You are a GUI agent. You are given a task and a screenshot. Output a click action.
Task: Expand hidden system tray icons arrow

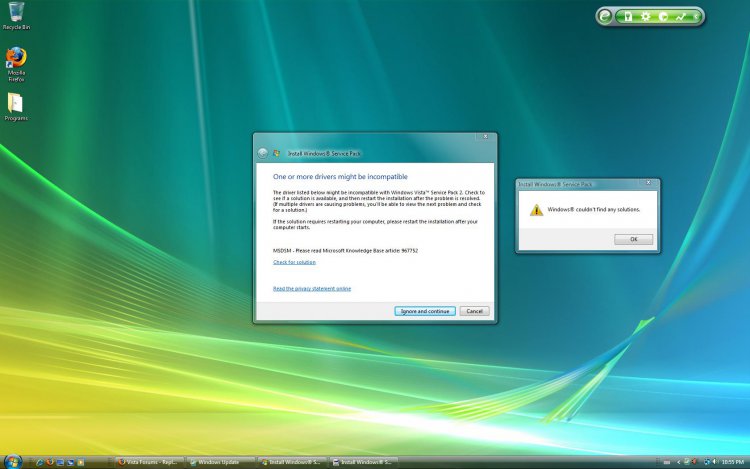coord(678,462)
